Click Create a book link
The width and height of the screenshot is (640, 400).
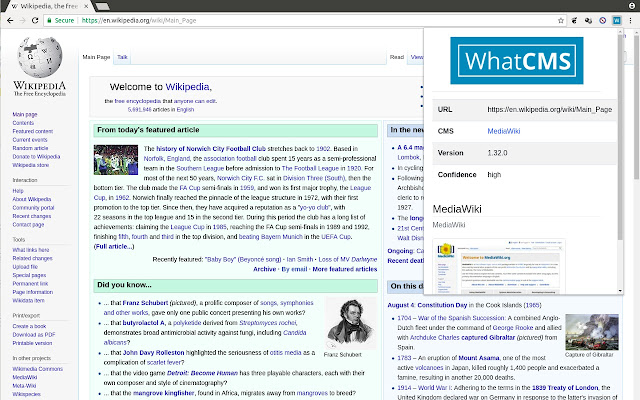click(x=29, y=326)
